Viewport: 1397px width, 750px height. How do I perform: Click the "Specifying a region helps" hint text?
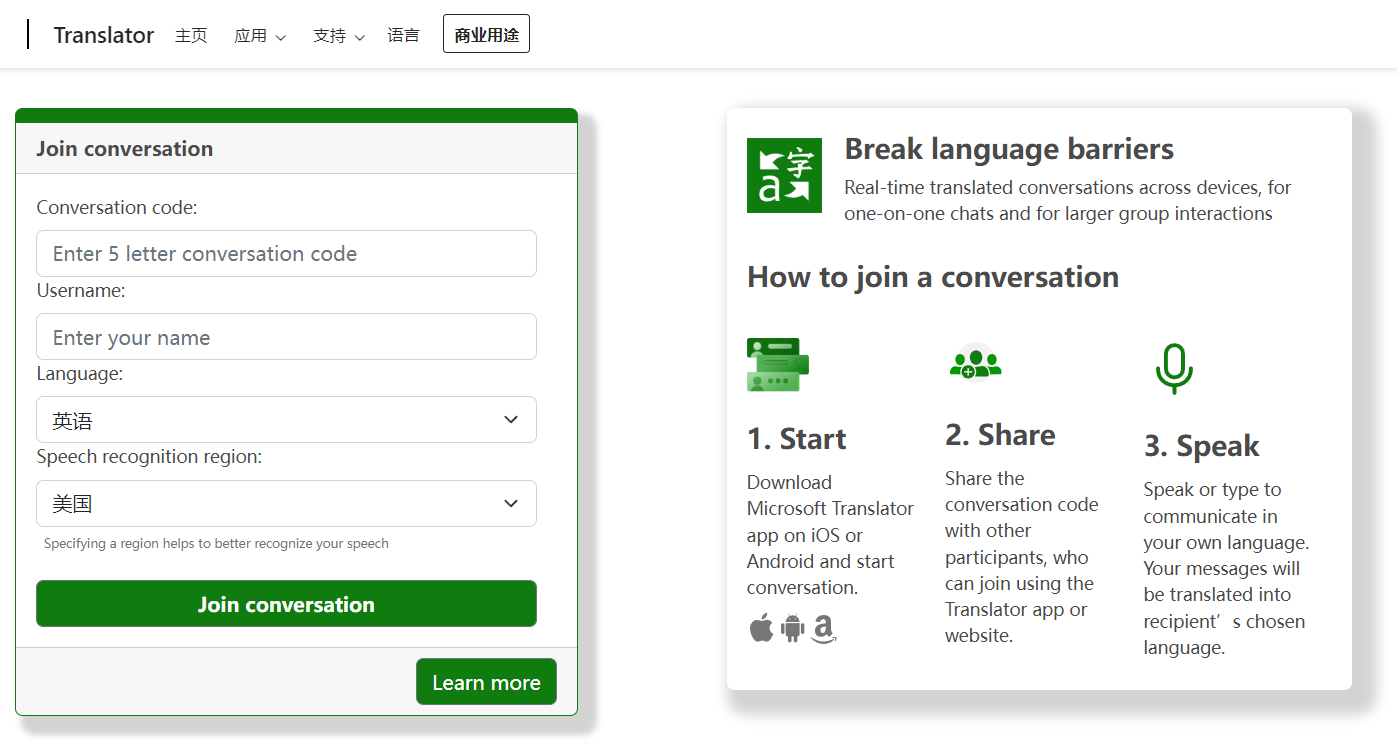[216, 544]
